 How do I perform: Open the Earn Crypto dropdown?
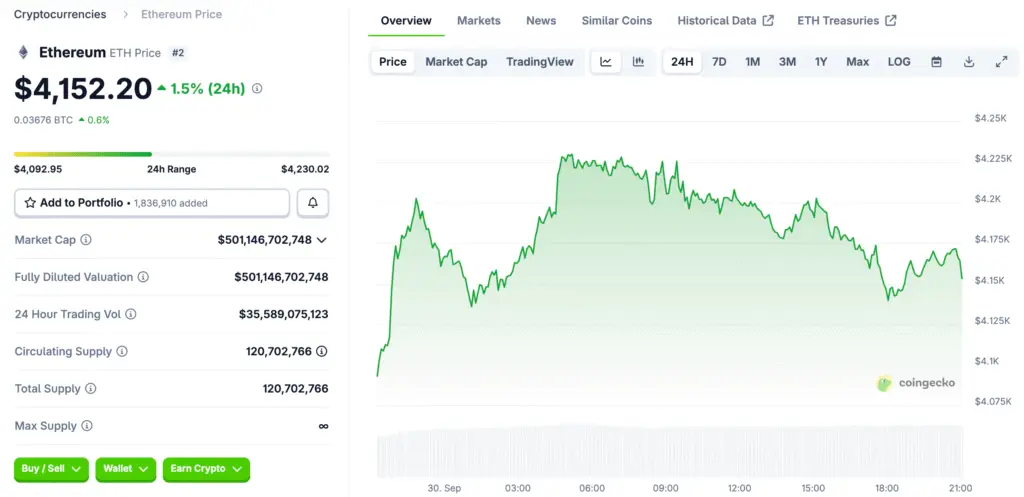[206, 468]
